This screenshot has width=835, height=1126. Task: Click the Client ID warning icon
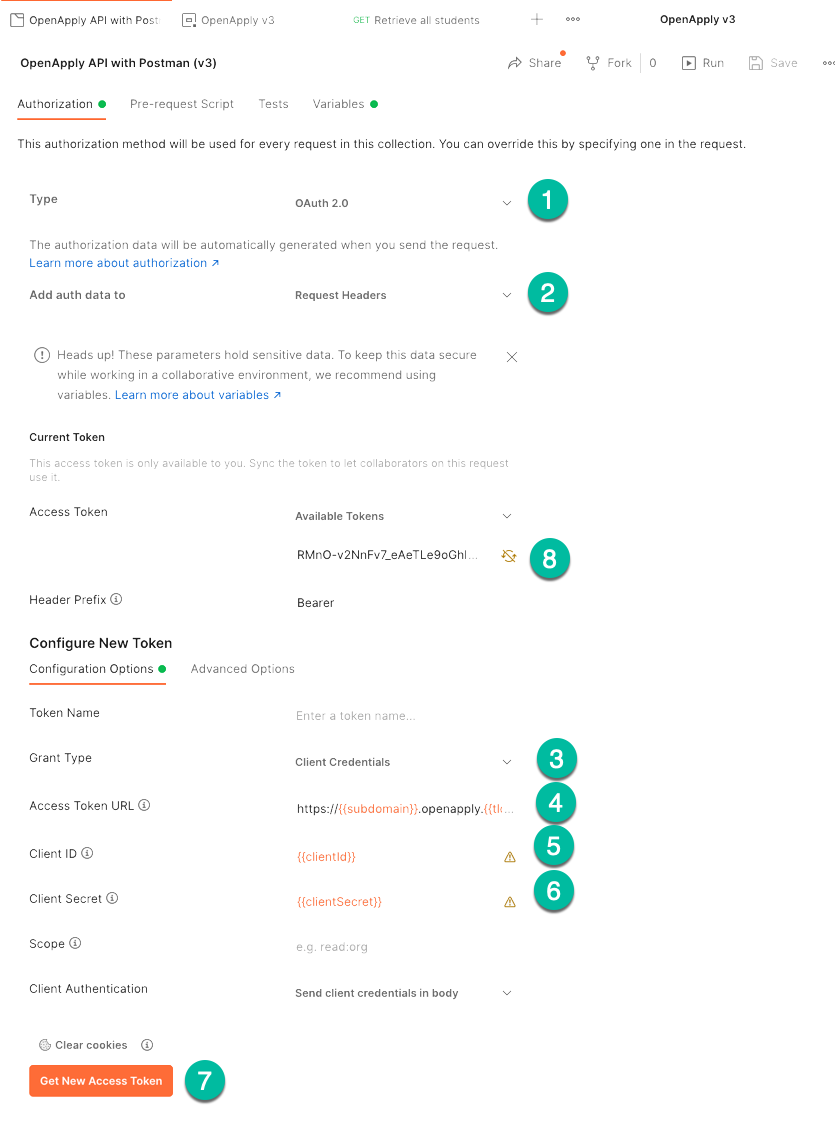tap(510, 857)
